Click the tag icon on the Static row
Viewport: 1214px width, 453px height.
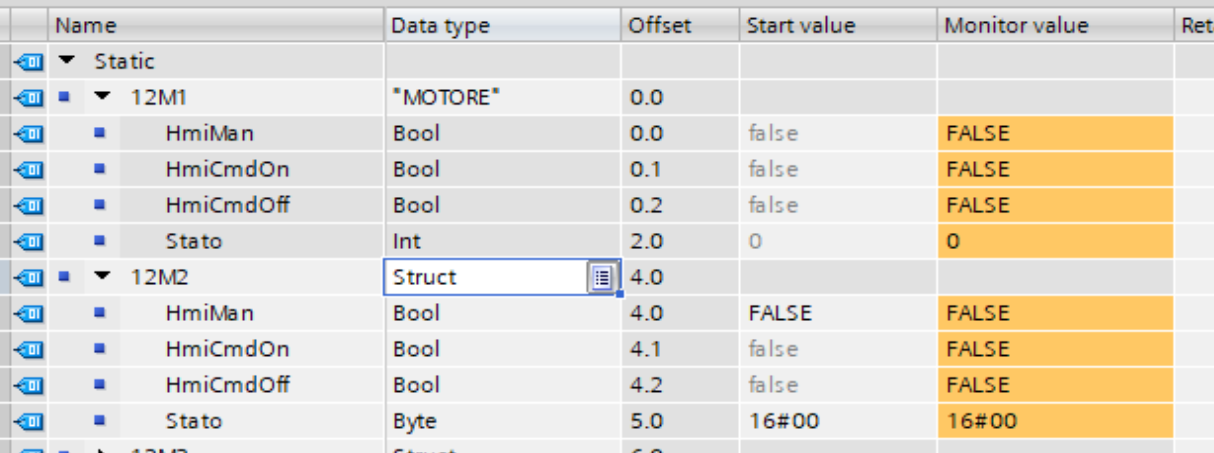(28, 62)
